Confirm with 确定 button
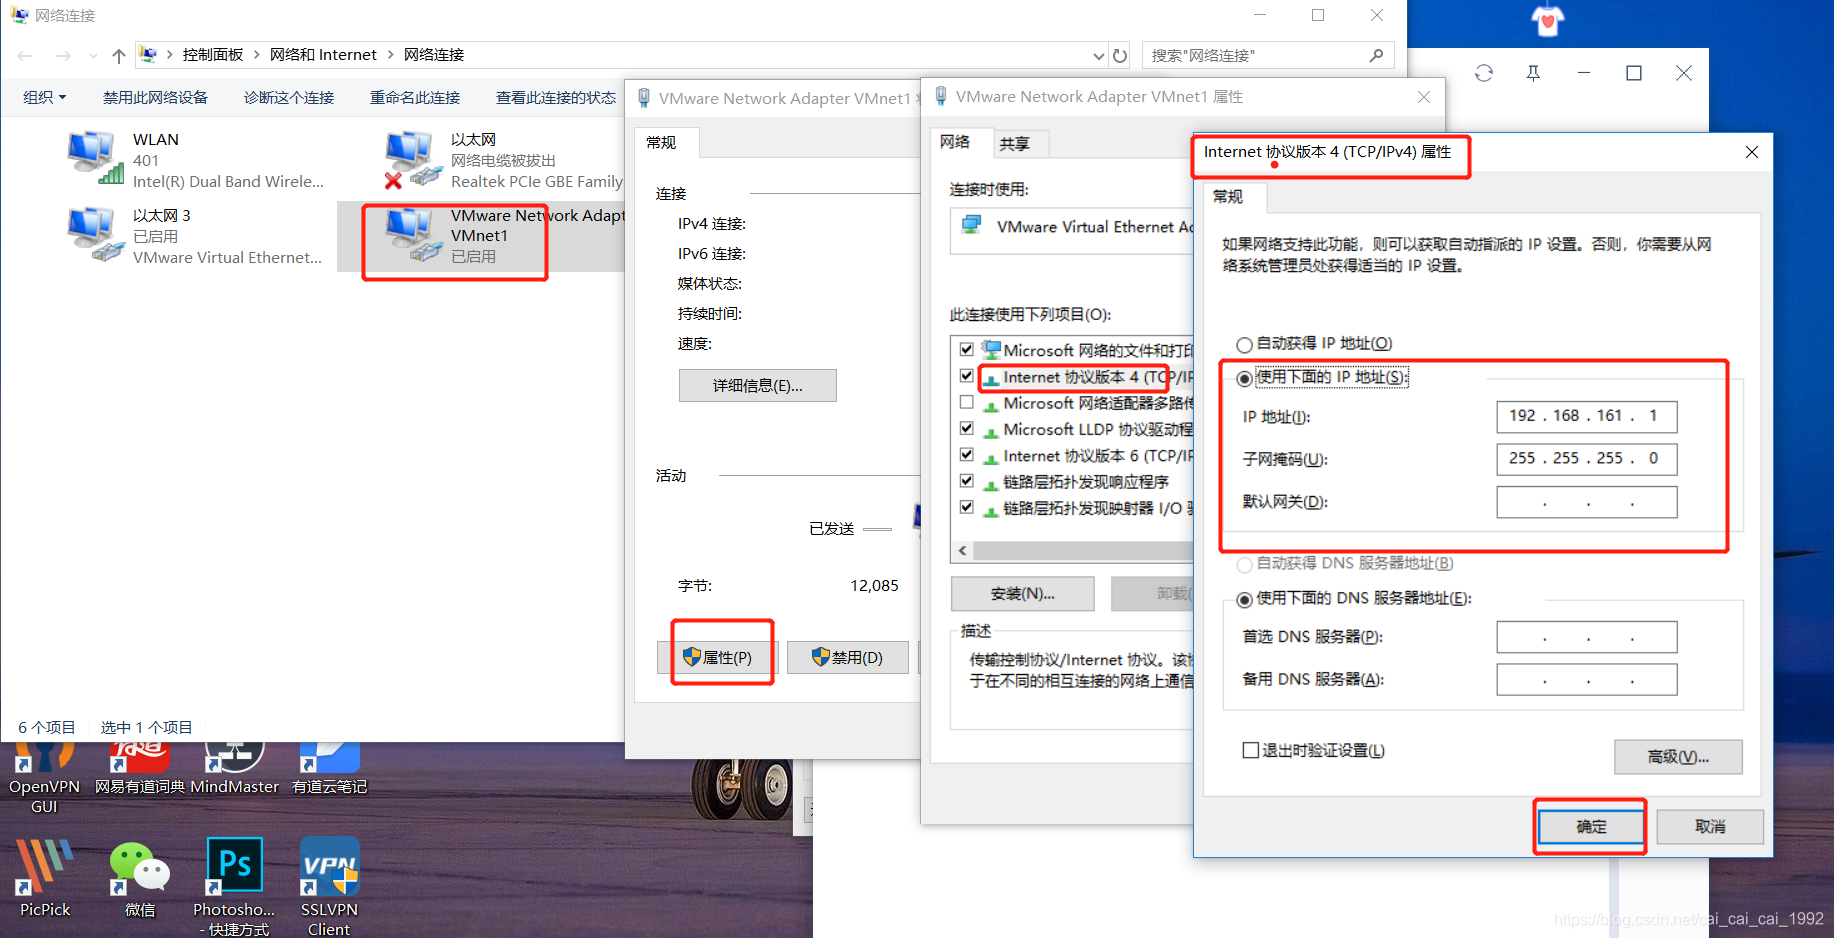This screenshot has width=1834, height=938. point(1590,826)
